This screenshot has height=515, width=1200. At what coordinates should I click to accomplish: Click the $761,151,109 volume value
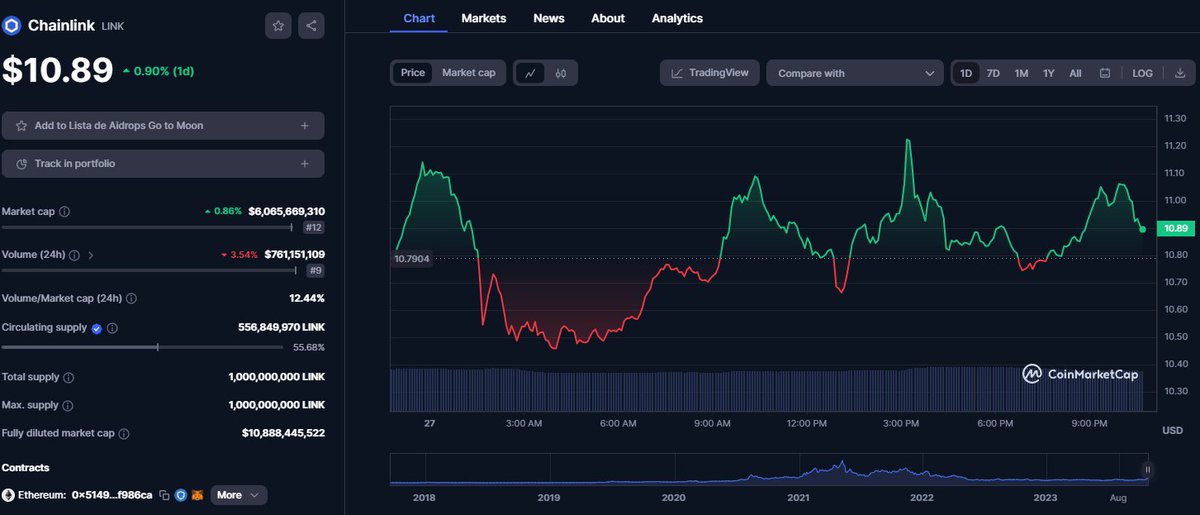[295, 255]
